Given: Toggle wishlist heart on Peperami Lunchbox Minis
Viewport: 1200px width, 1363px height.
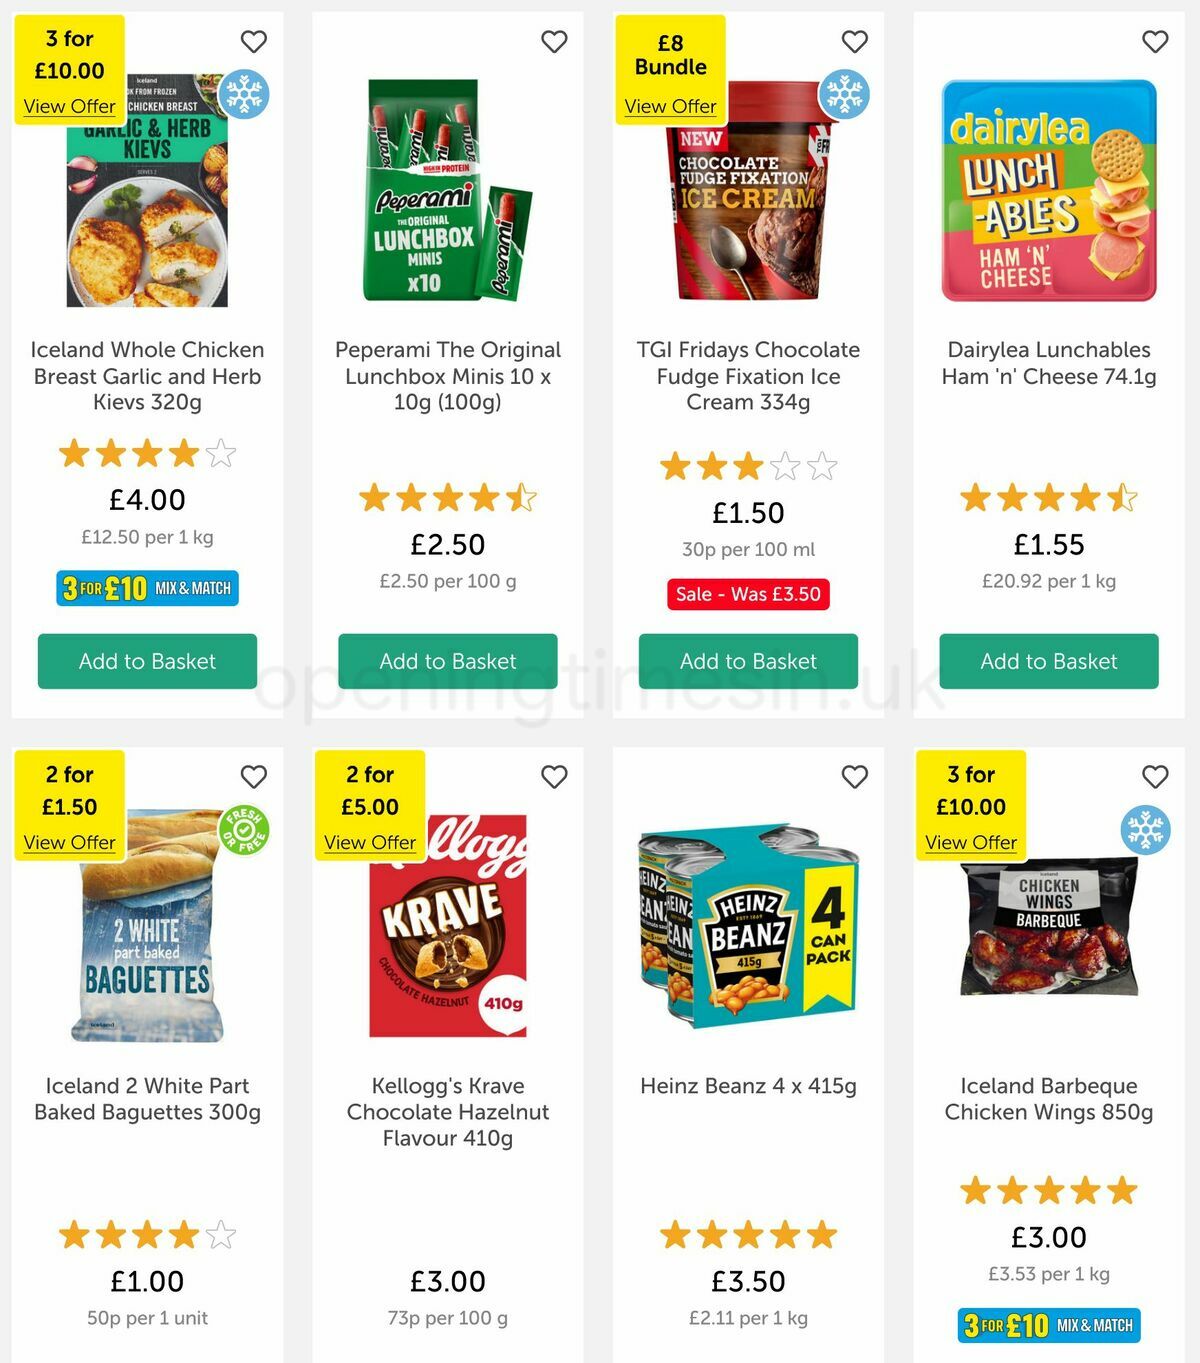Looking at the screenshot, I should (554, 41).
